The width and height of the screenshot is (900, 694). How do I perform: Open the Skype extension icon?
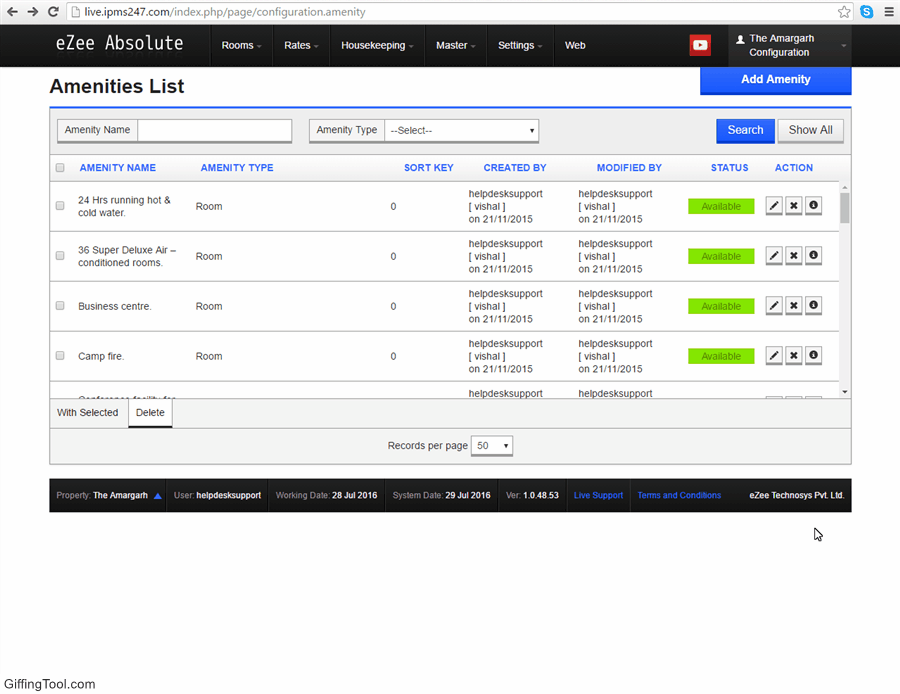point(866,11)
